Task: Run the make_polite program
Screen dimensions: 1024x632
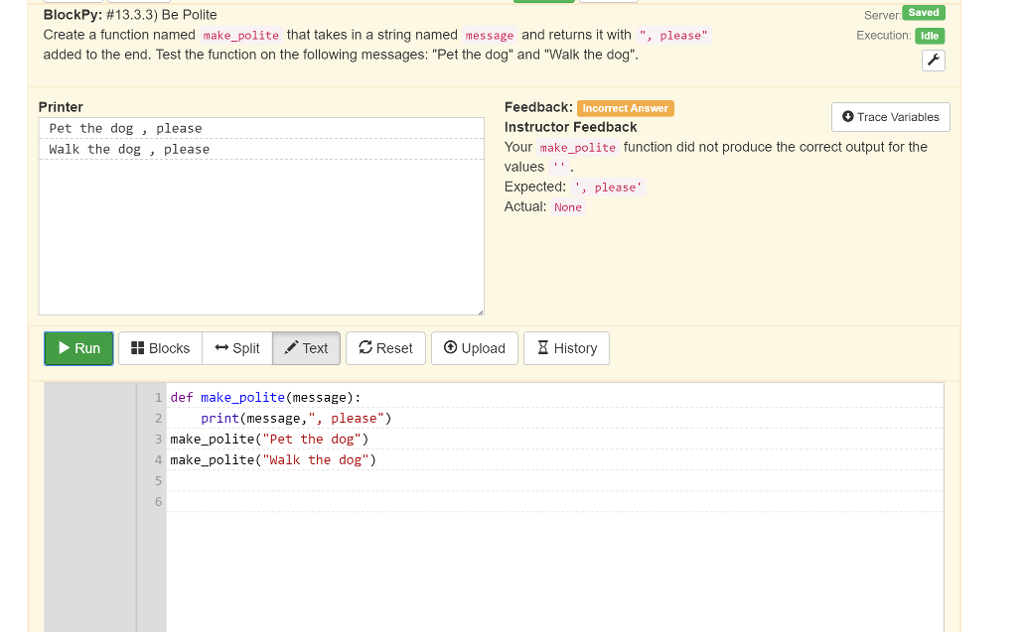Action: click(x=78, y=348)
